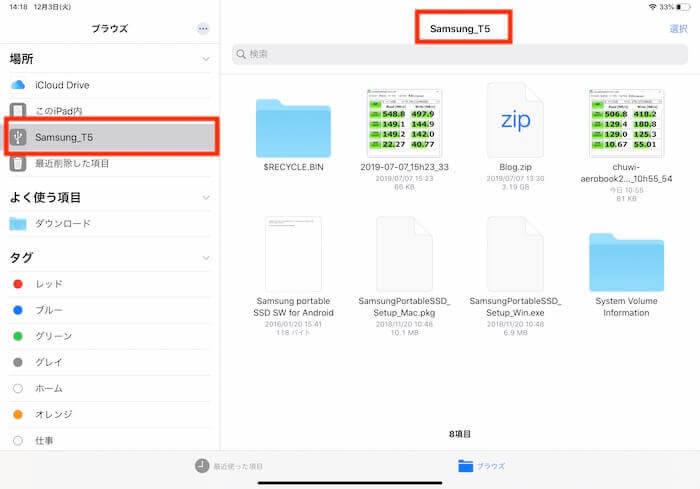Screen dimensions: 700x489
Task: Open 最近削除した項目 location
Action: tap(109, 163)
